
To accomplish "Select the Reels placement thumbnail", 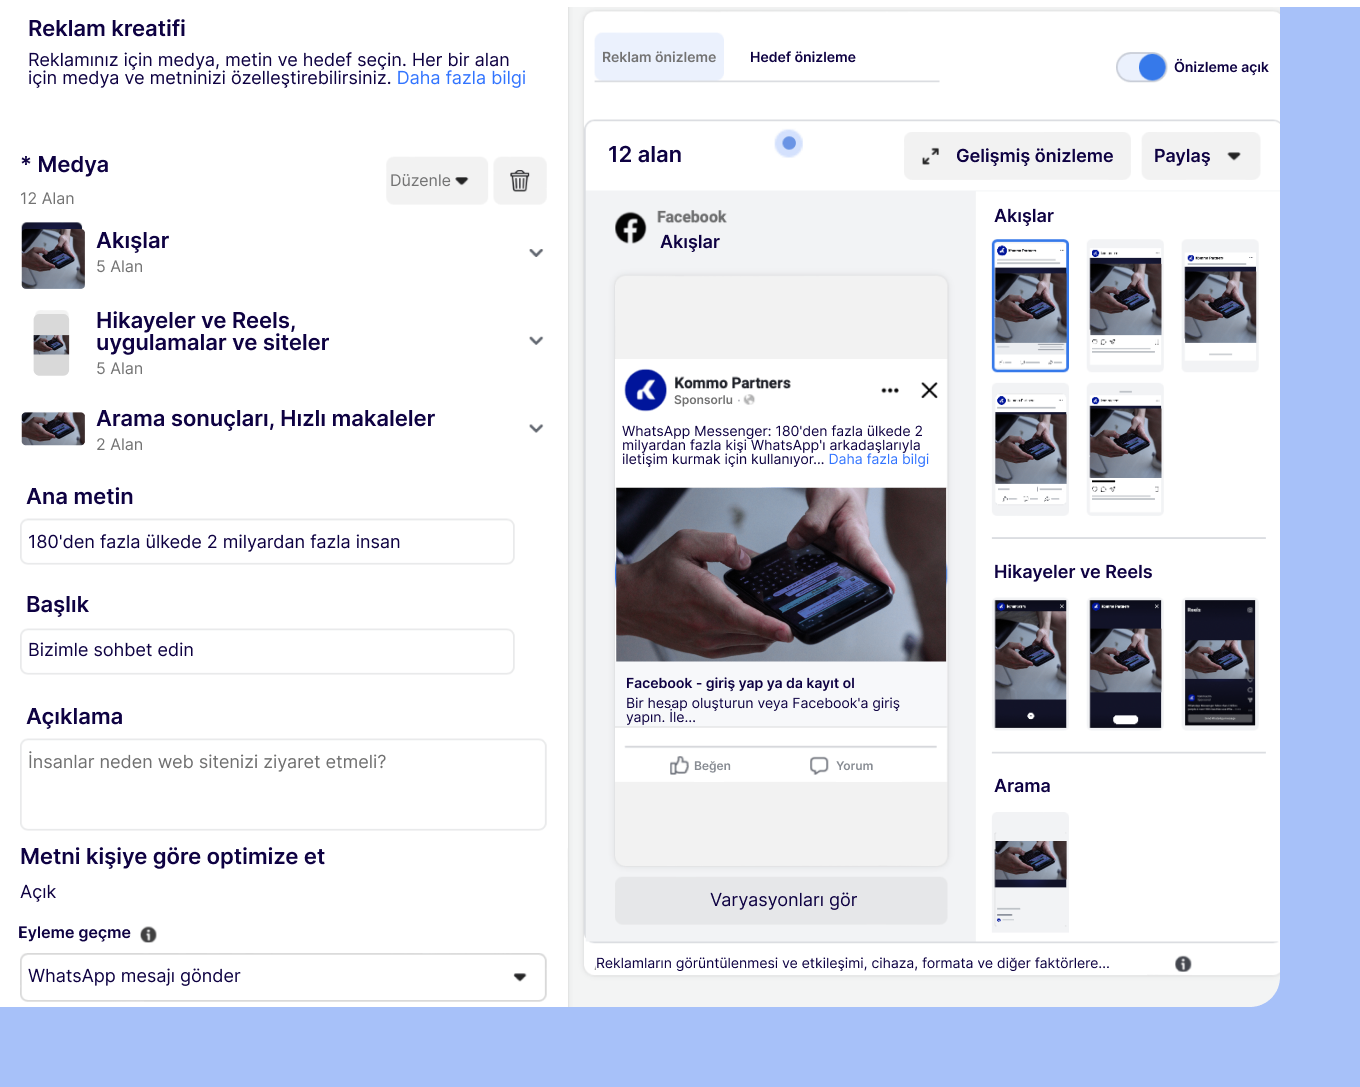I will point(1220,664).
